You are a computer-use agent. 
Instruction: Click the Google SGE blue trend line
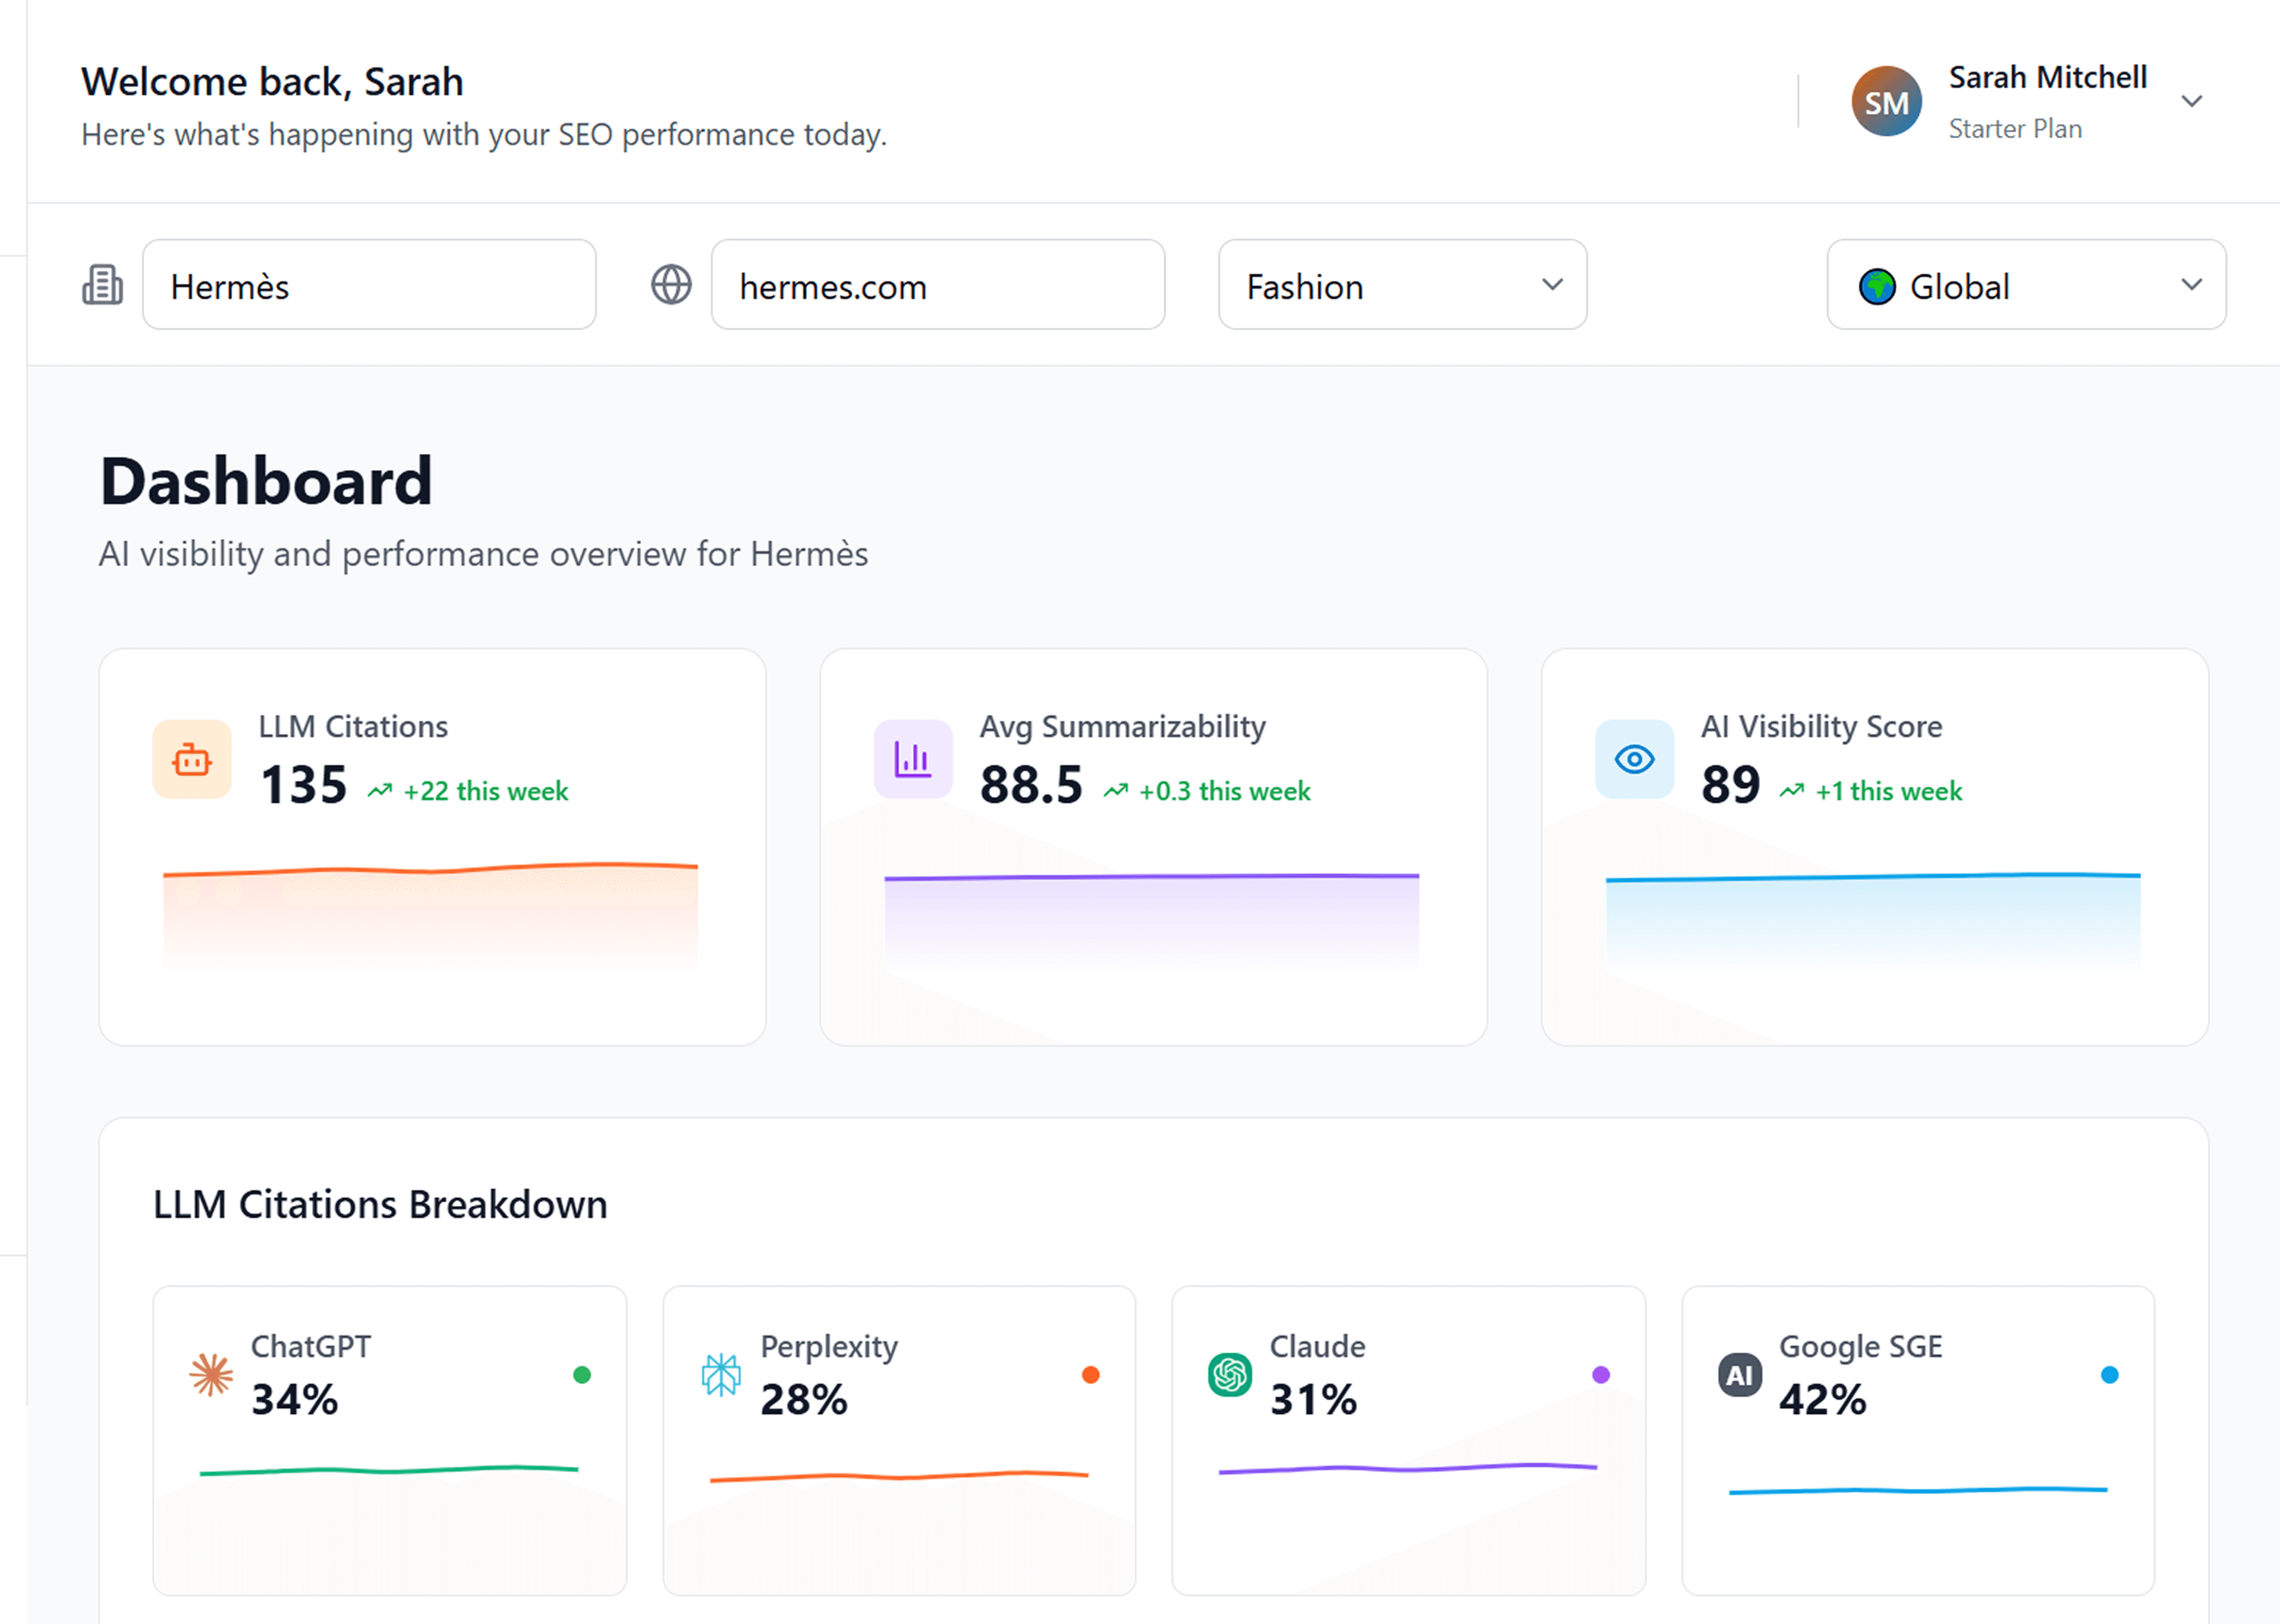[1918, 1490]
